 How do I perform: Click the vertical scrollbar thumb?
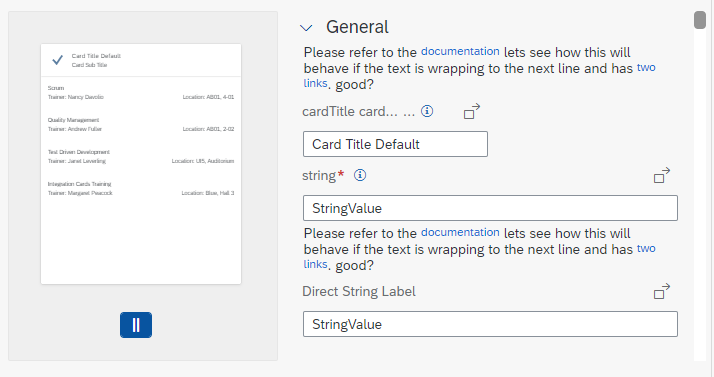click(x=699, y=20)
